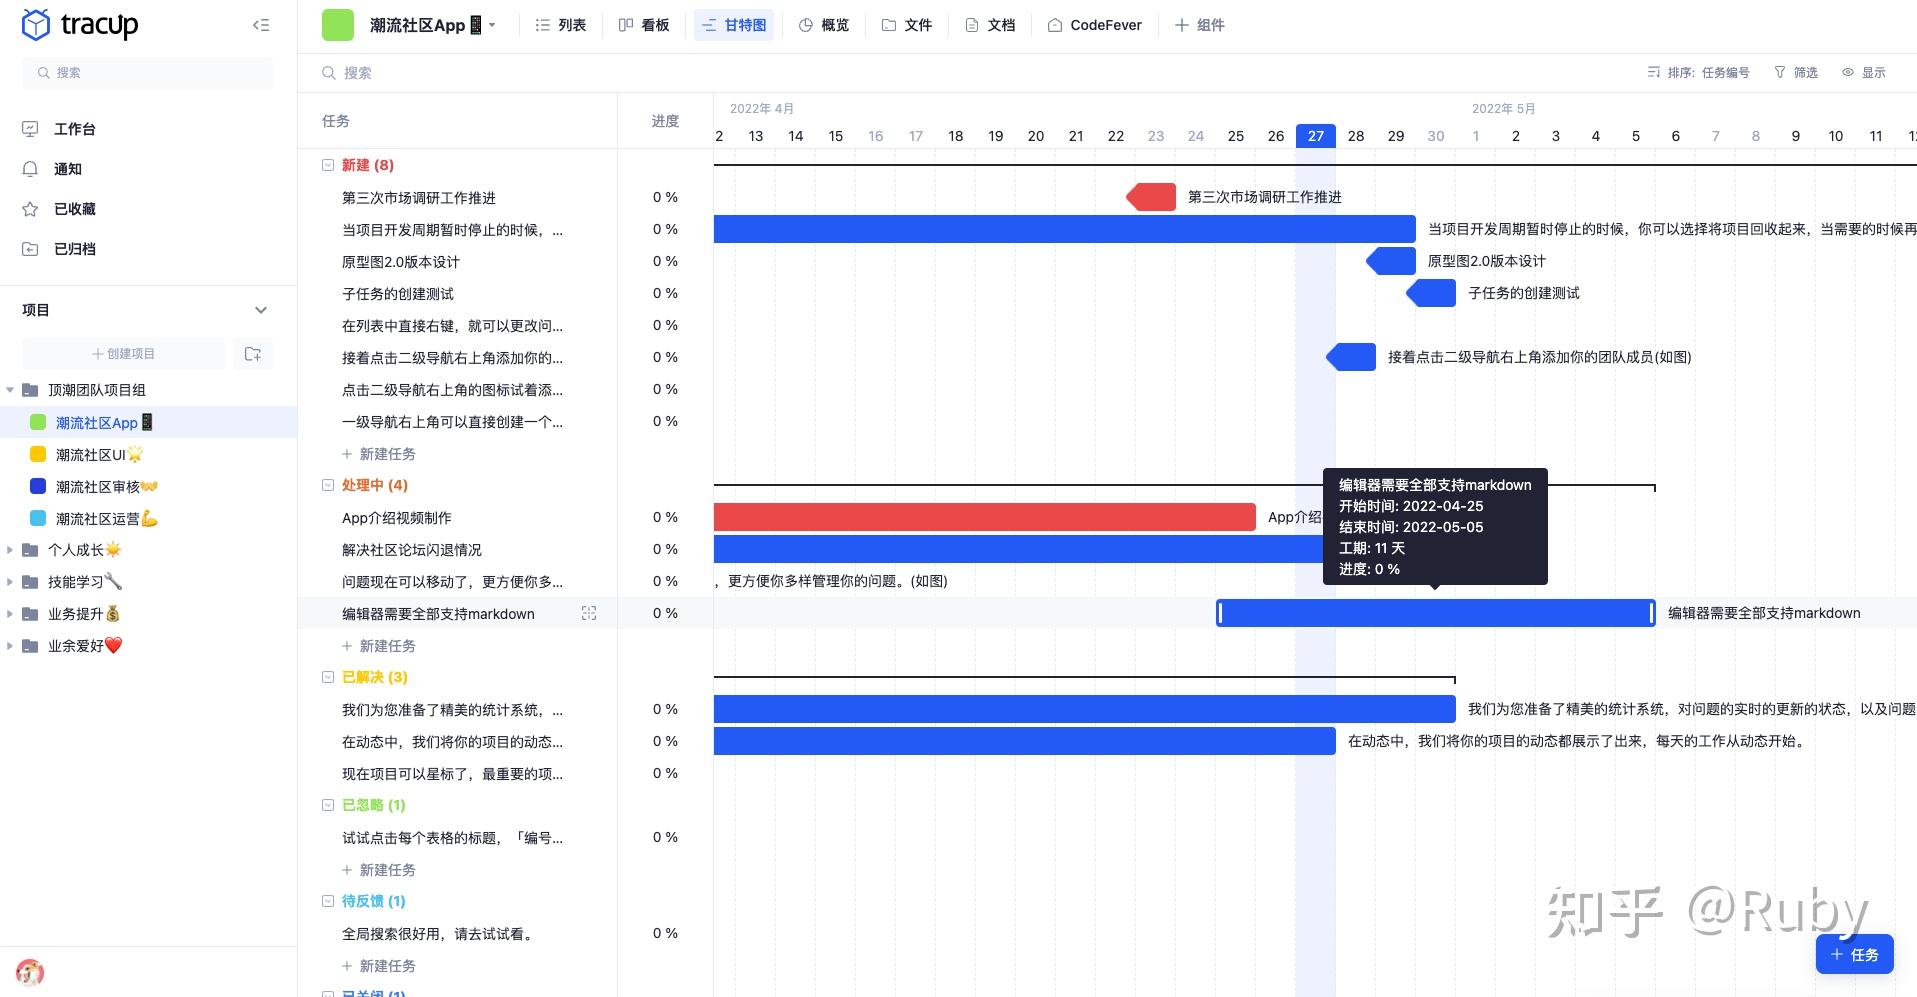
Task: Open the 通知 notifications bell
Action: tap(30, 169)
